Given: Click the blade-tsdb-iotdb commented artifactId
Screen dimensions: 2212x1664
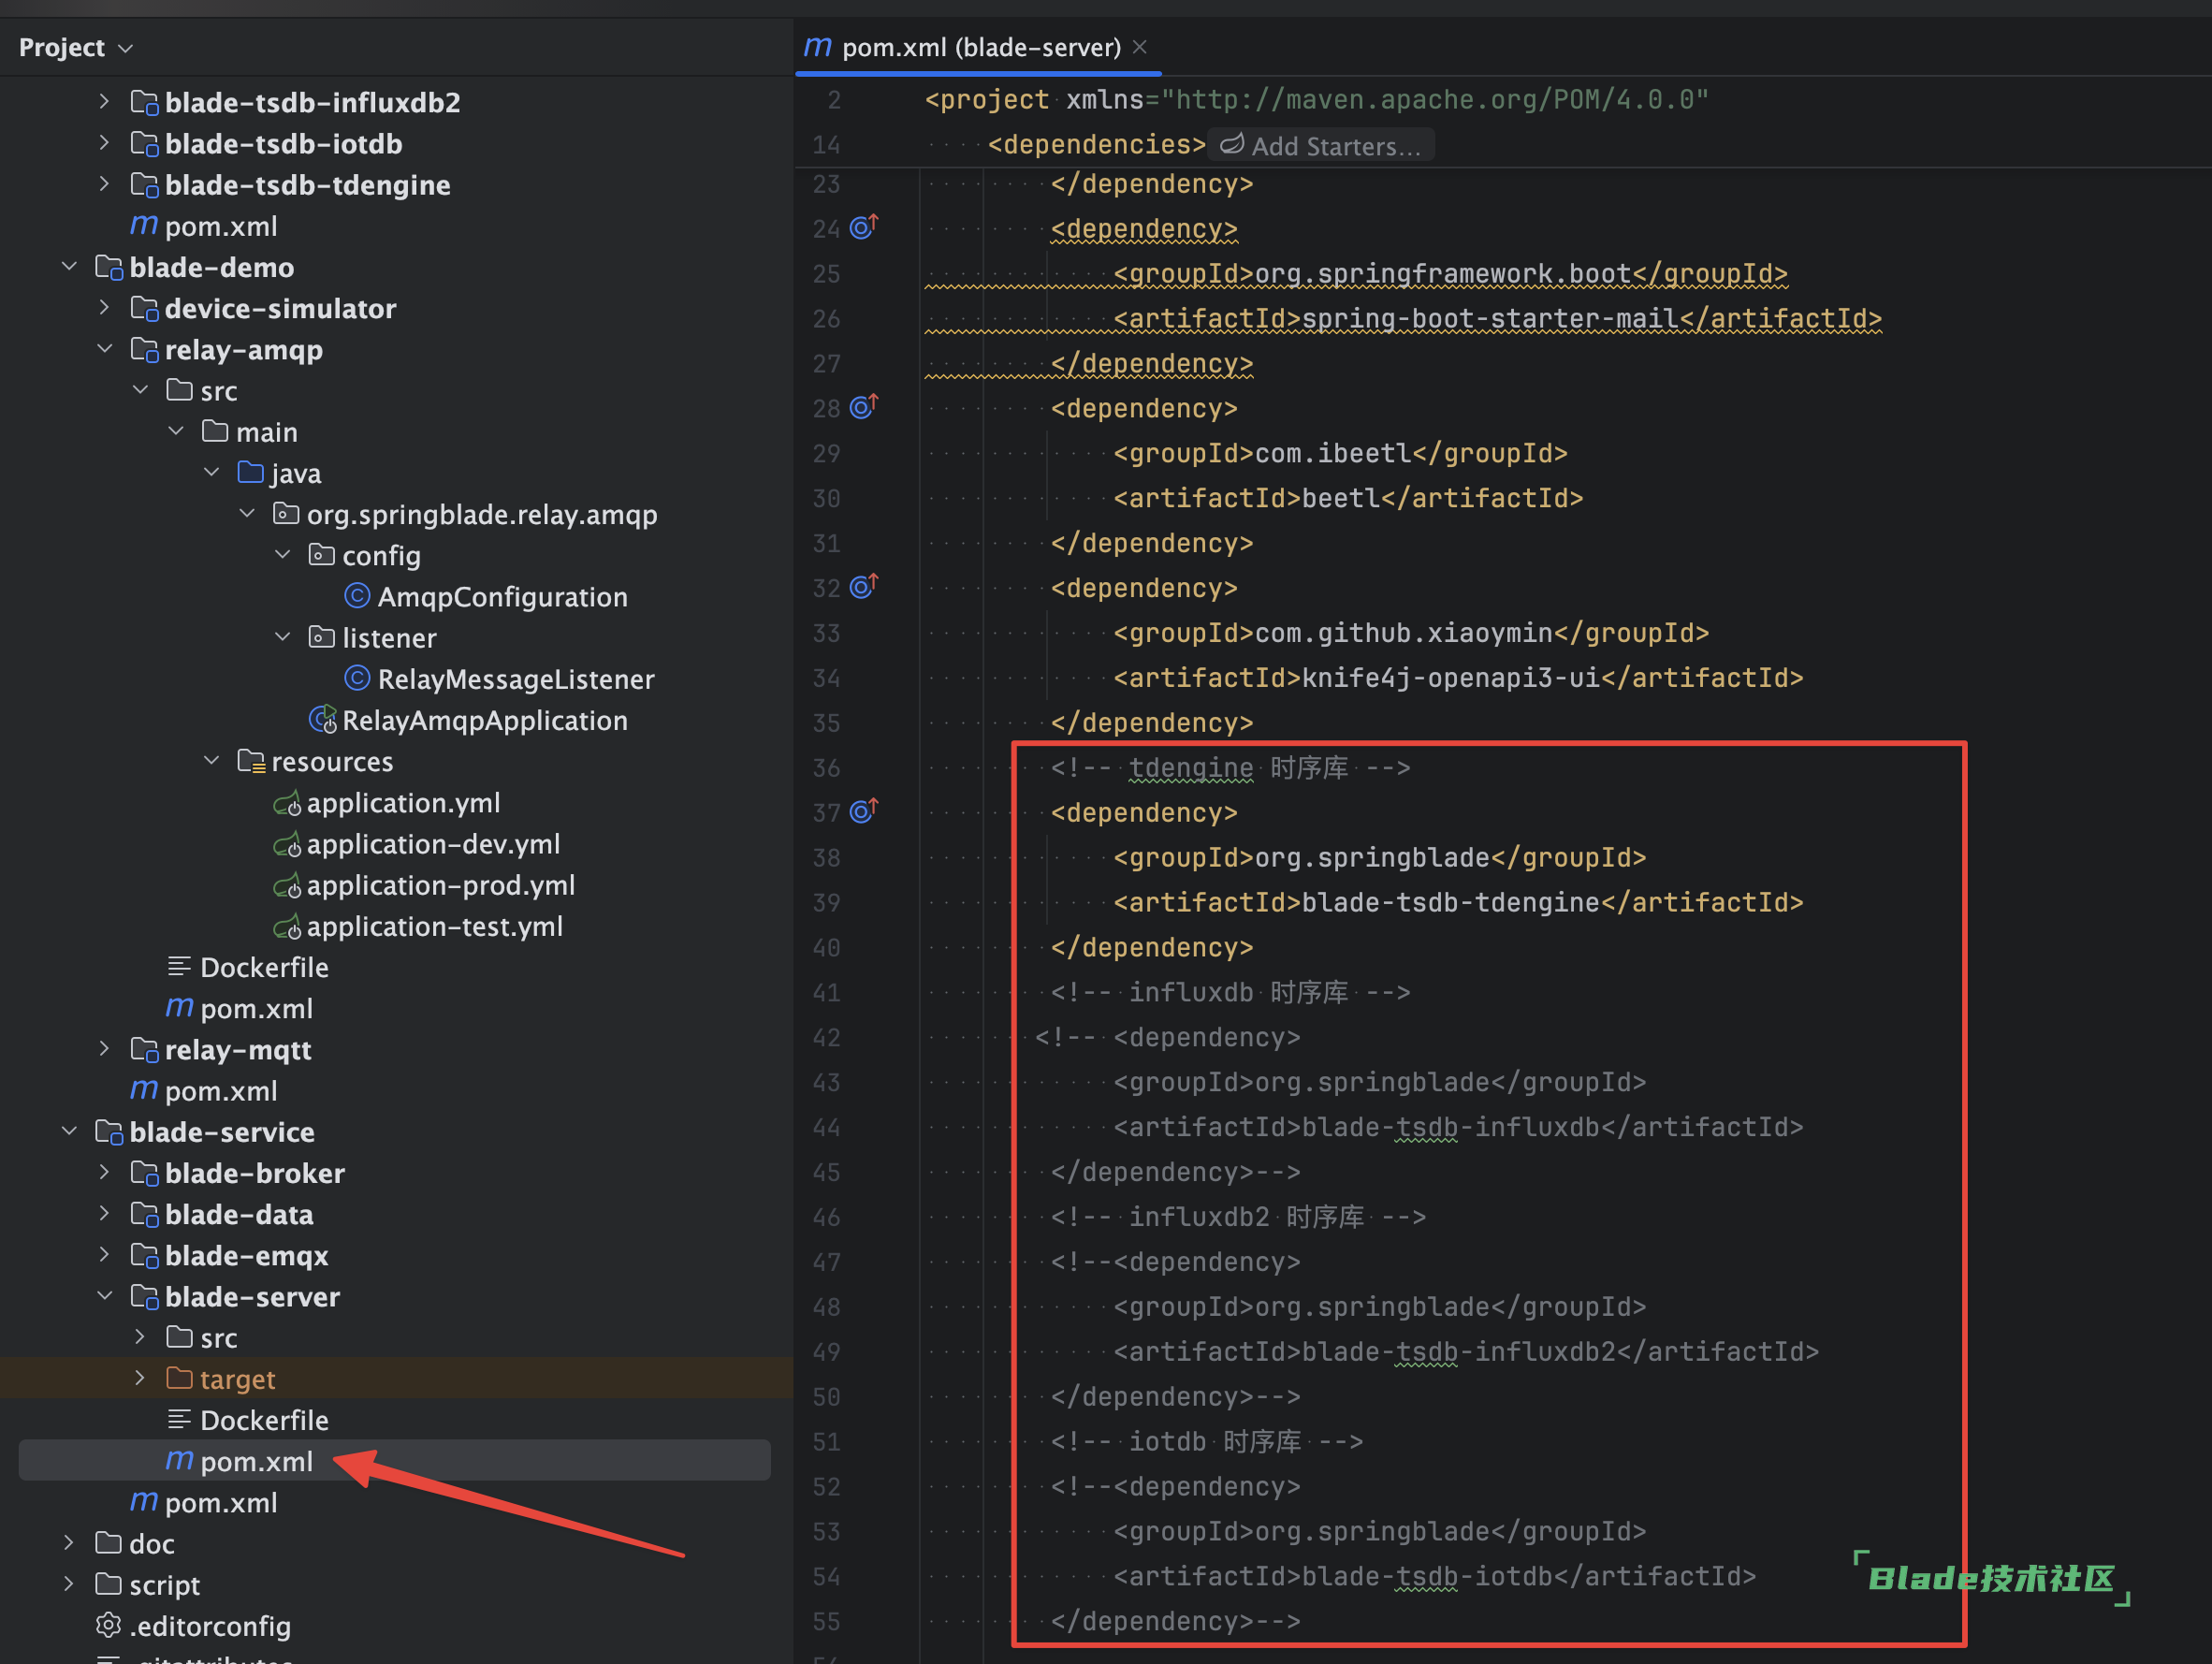Looking at the screenshot, I should coord(1427,1576).
